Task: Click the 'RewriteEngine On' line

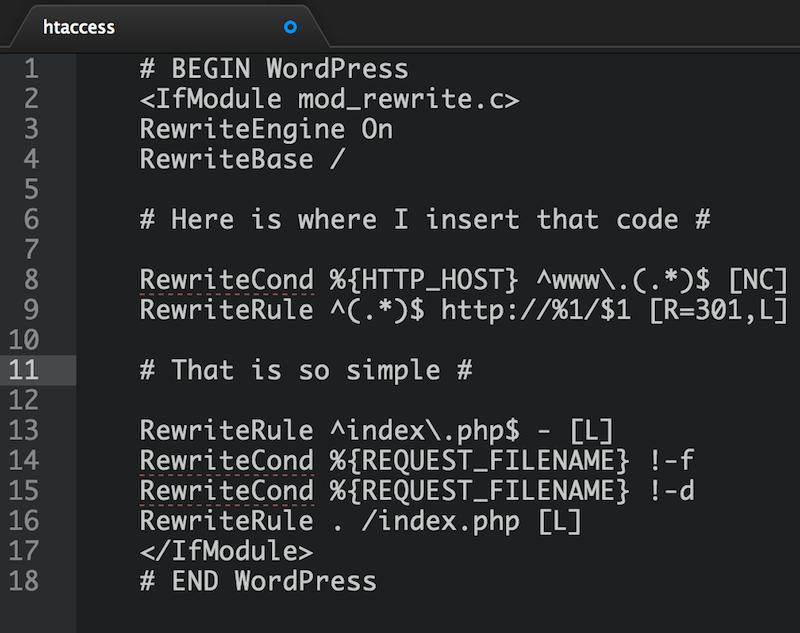Action: tap(266, 129)
